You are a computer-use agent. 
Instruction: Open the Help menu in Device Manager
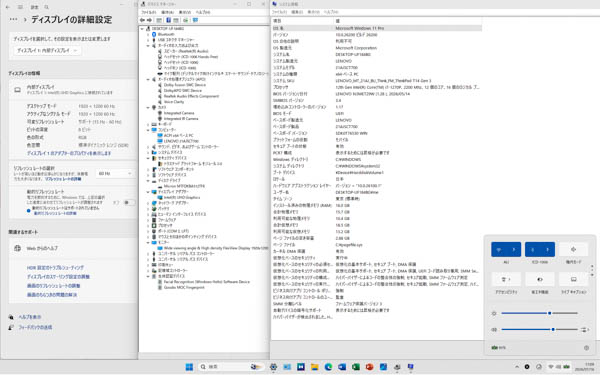coord(203,12)
